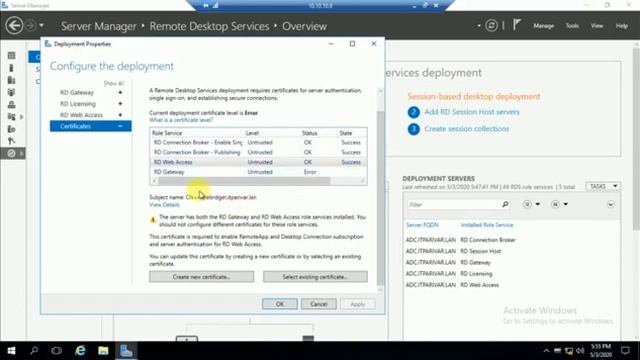Open the All Servers sidebar icon

pyautogui.click(x=11, y=80)
